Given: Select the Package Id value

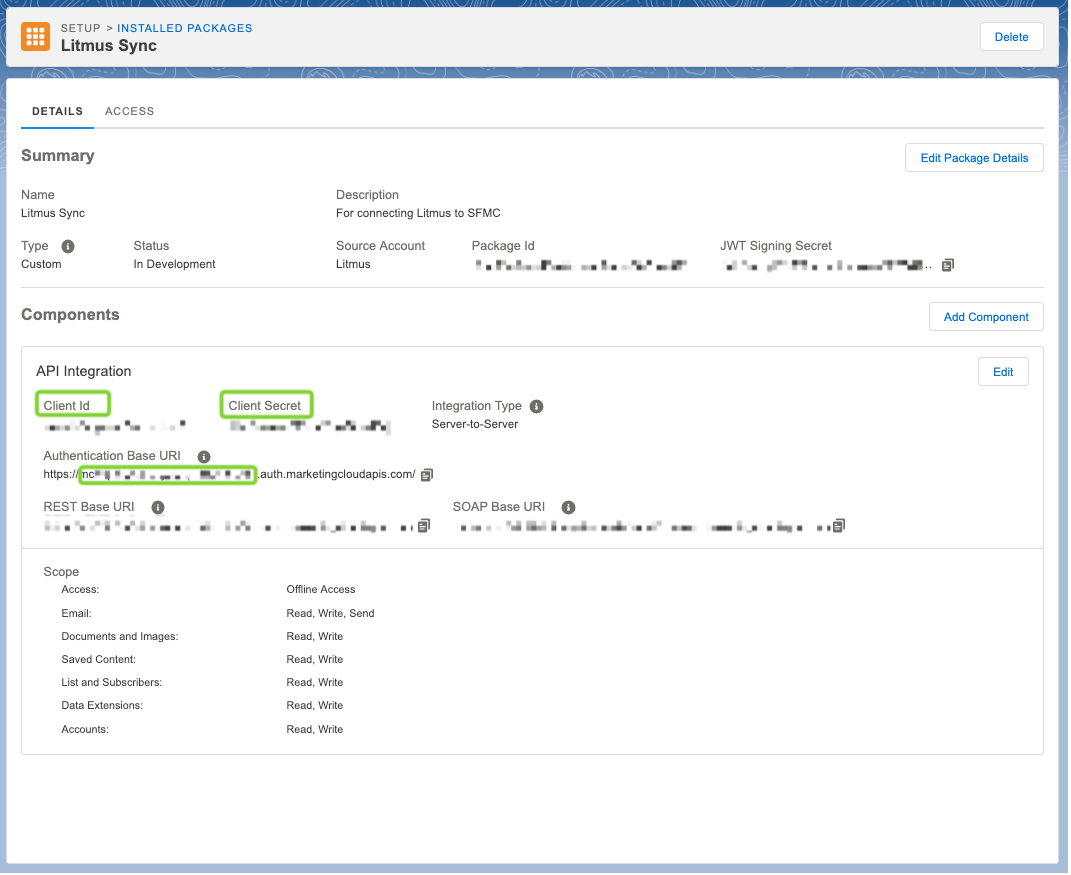Looking at the screenshot, I should point(580,264).
